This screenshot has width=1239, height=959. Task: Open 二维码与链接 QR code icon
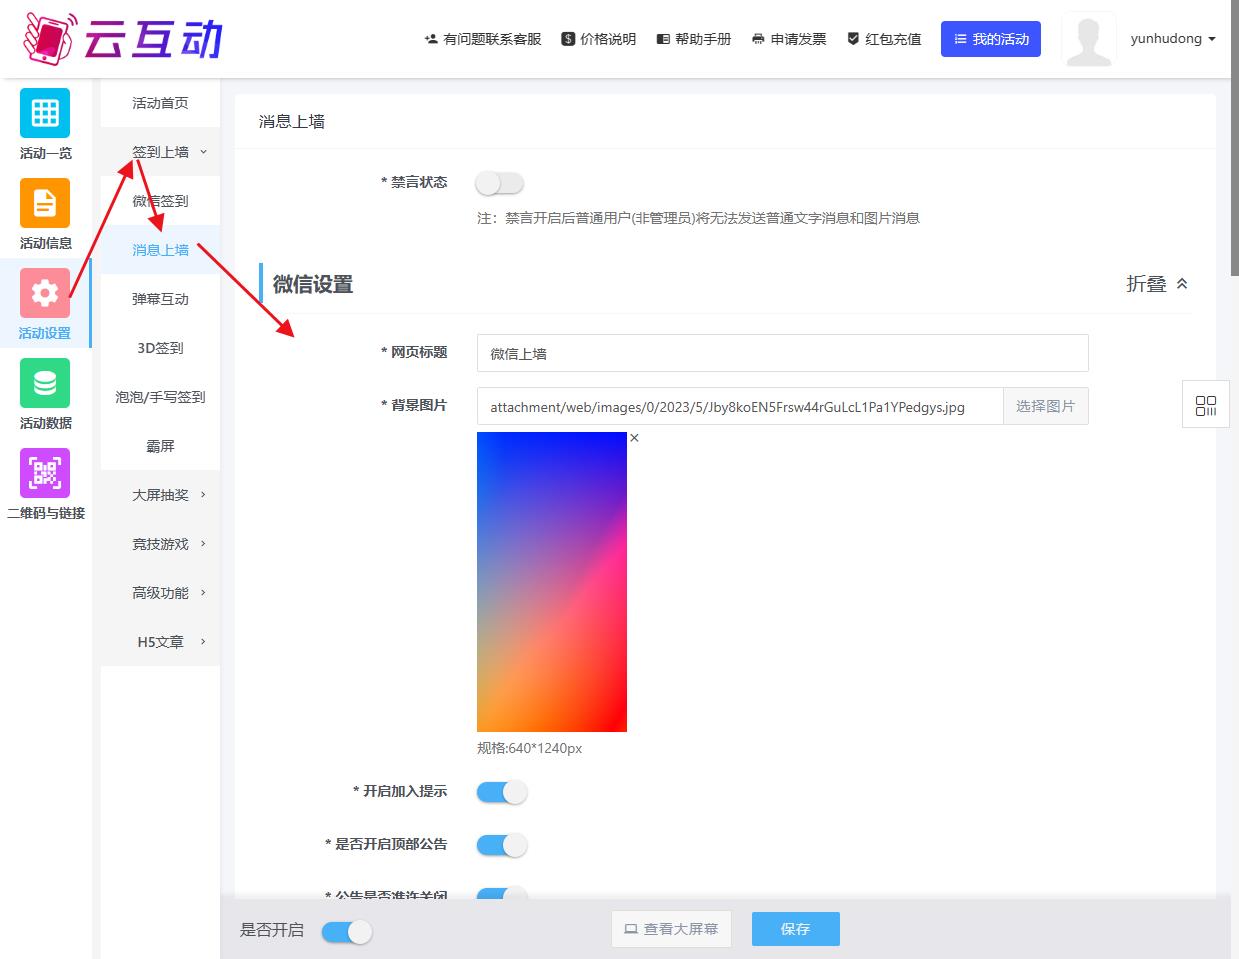(x=45, y=473)
